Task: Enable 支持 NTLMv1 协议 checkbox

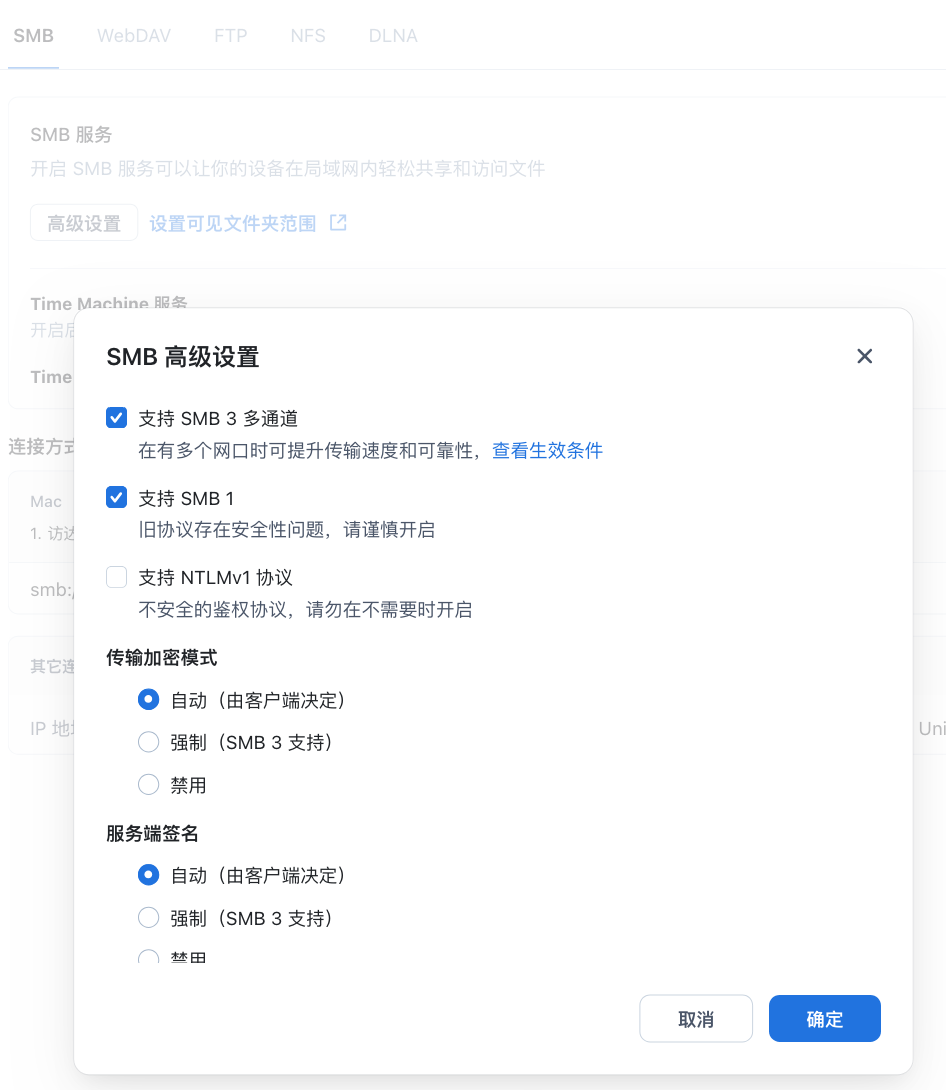Action: pyautogui.click(x=116, y=577)
